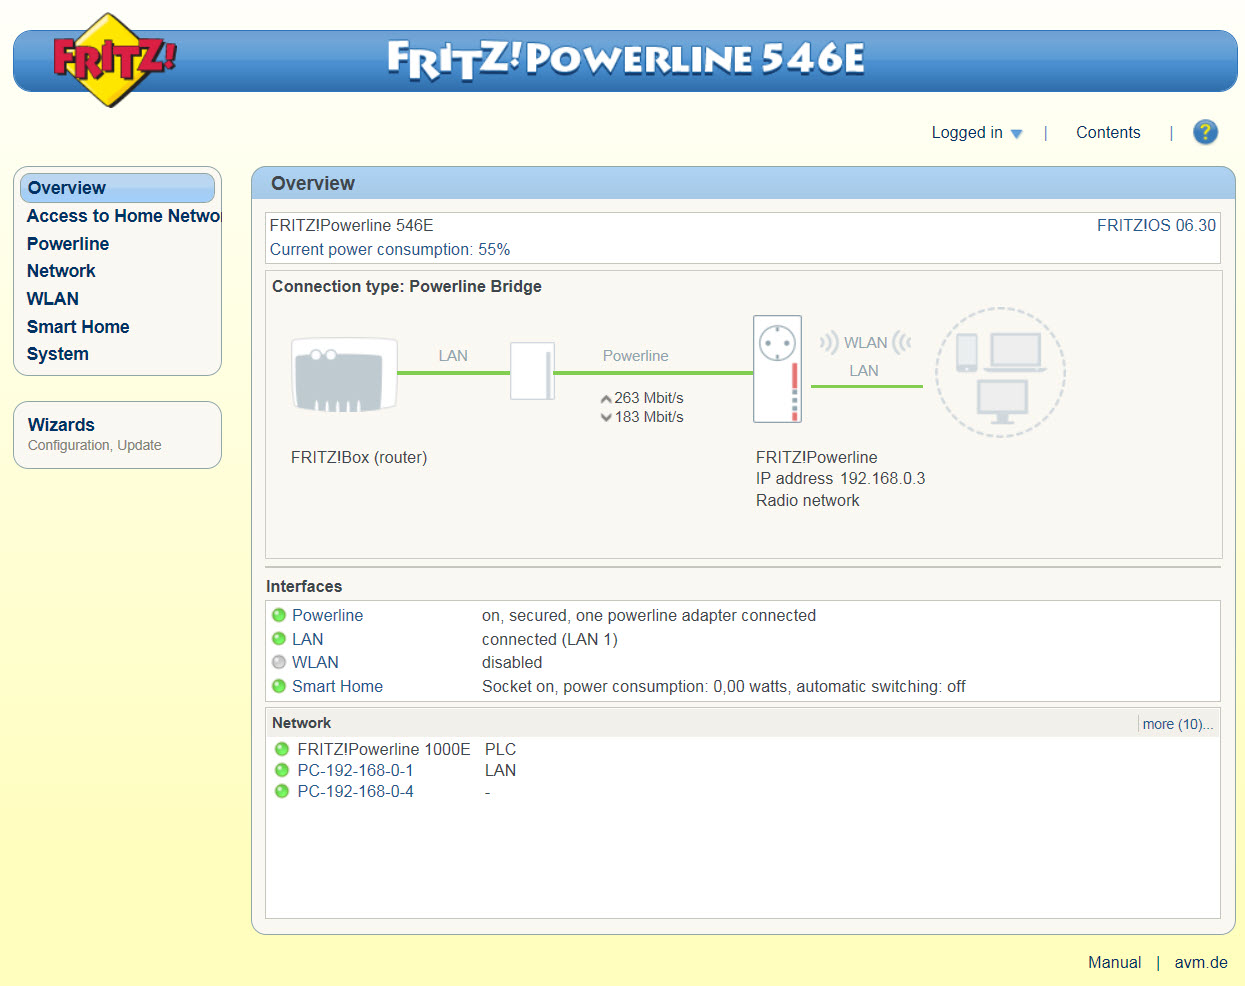Open the Network sidebar menu

61,271
